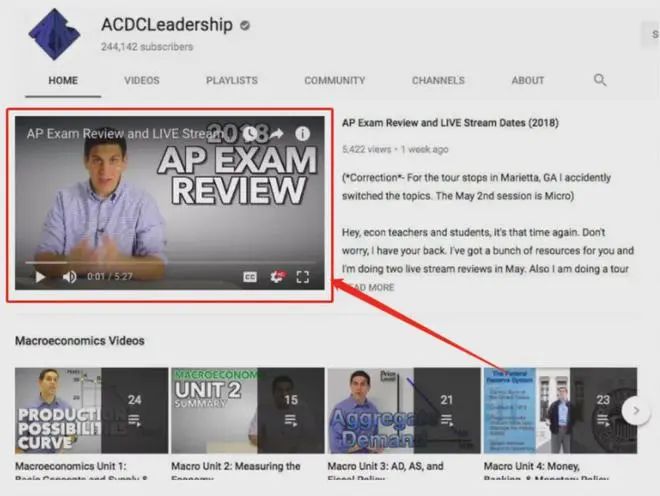660x496 pixels.
Task: Click the video title overlay inside the player
Action: point(125,133)
